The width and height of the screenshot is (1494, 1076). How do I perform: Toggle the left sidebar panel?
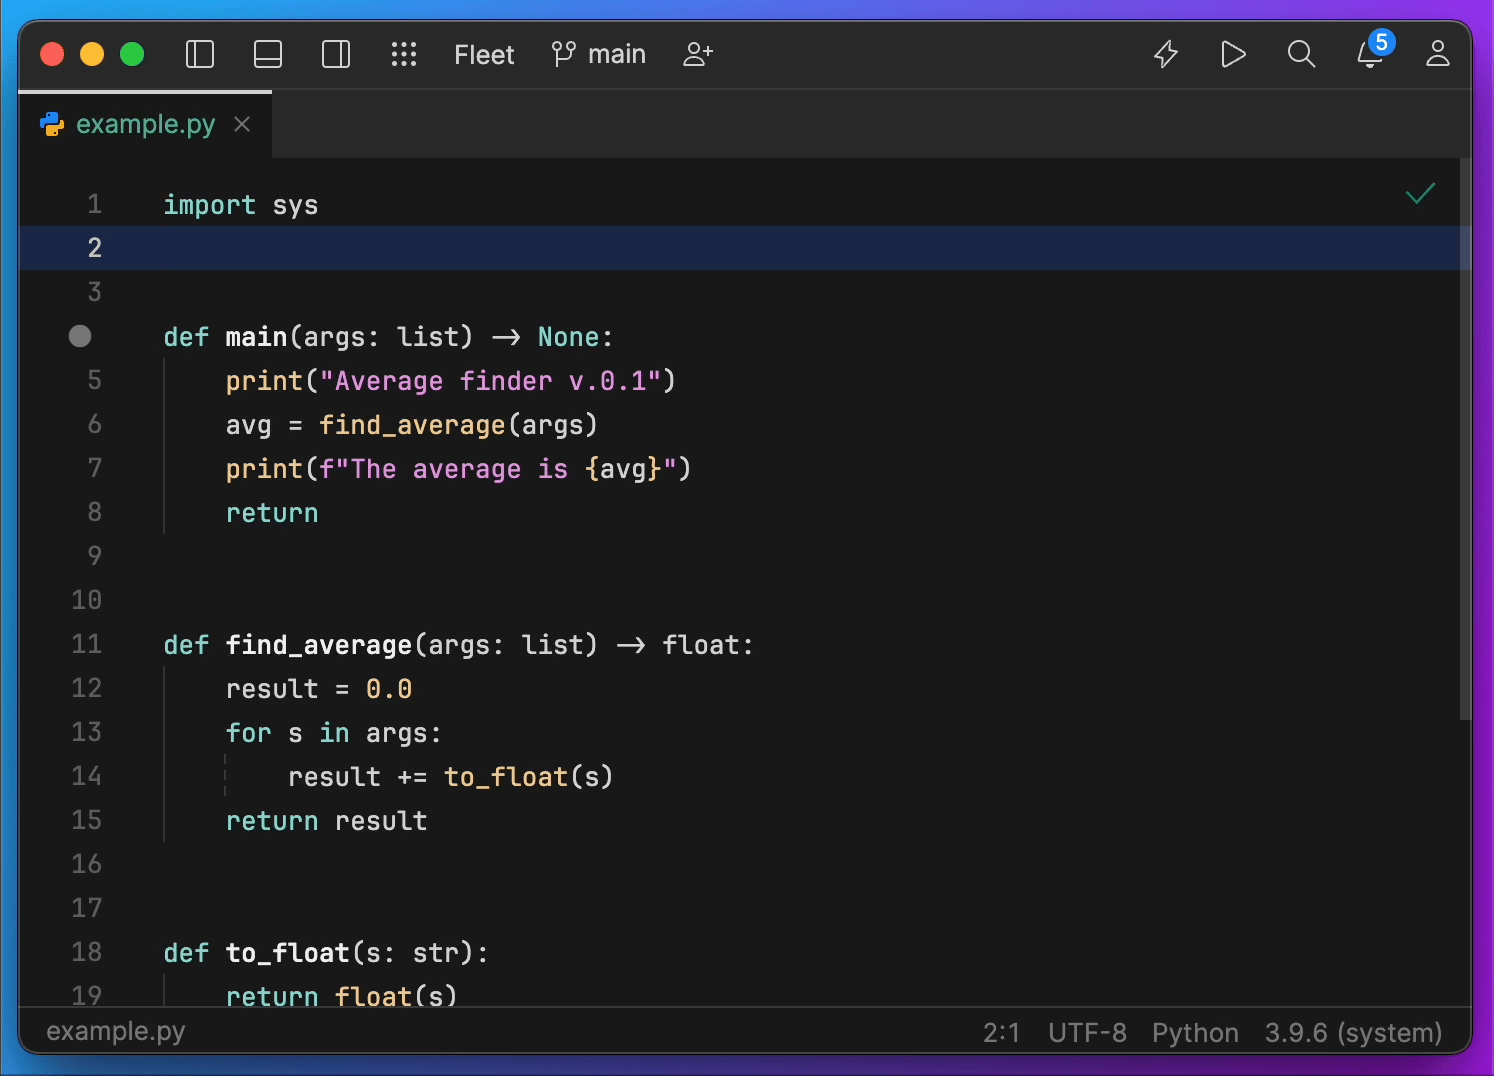(200, 54)
